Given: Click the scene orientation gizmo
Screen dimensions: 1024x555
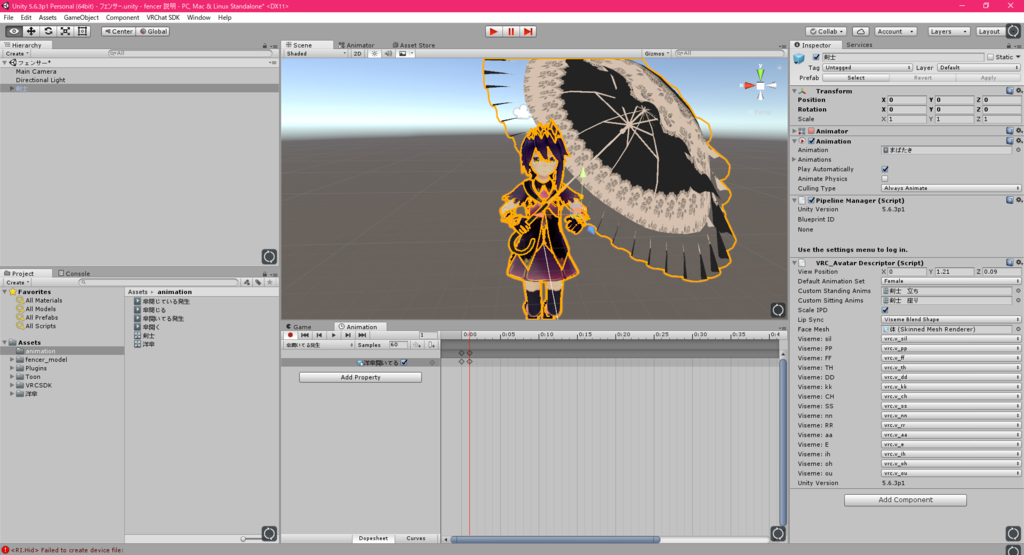Looking at the screenshot, I should coord(760,85).
